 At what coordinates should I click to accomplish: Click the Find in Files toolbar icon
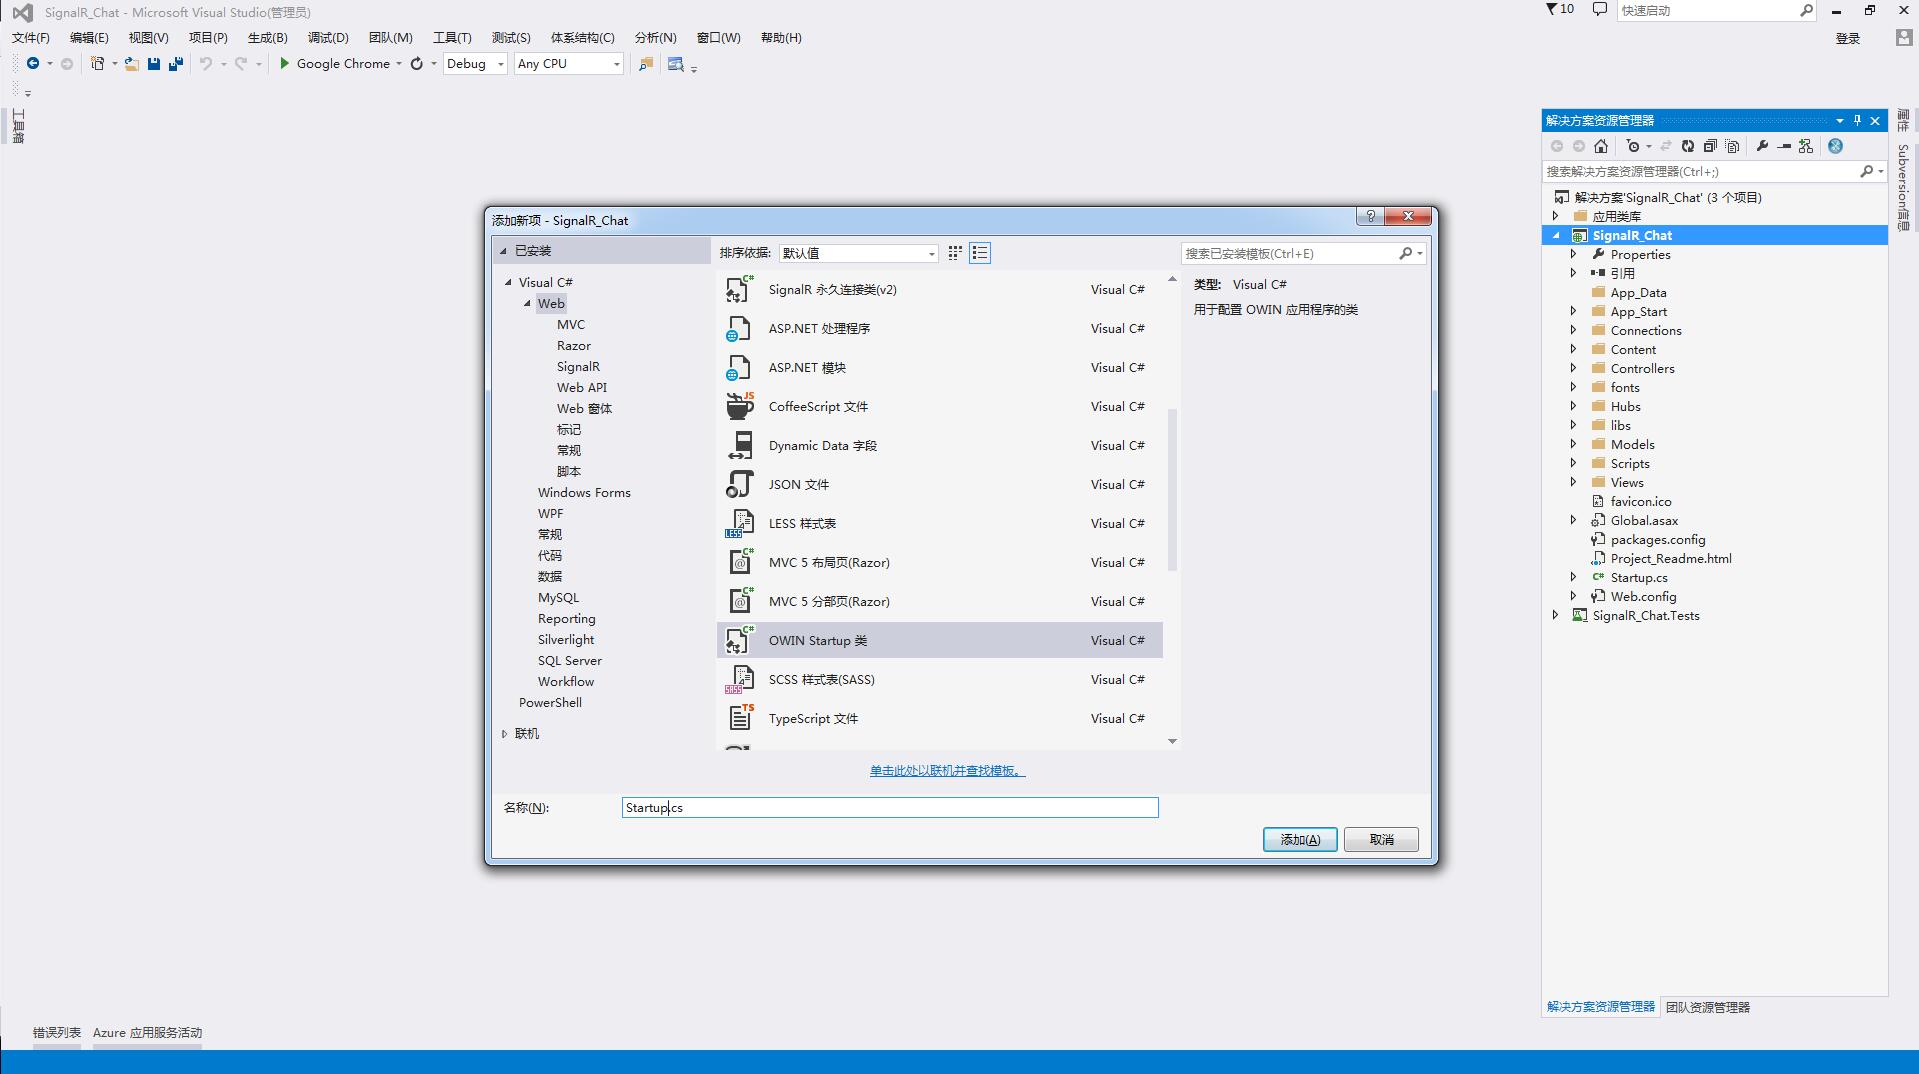point(645,63)
